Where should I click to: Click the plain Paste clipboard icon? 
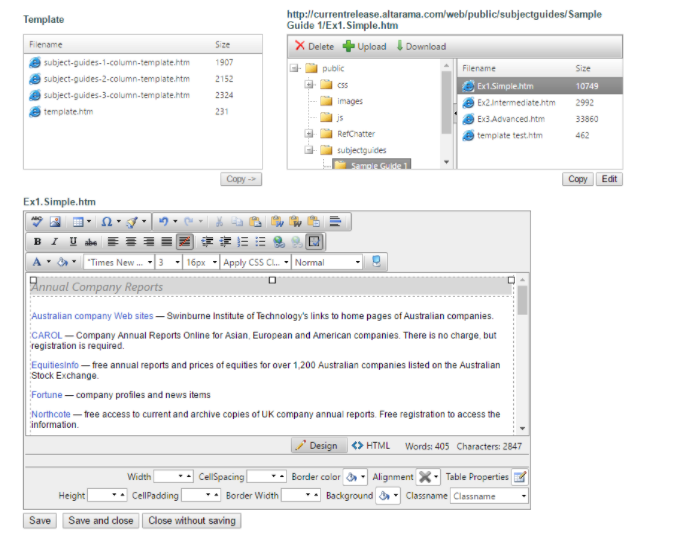[255, 221]
